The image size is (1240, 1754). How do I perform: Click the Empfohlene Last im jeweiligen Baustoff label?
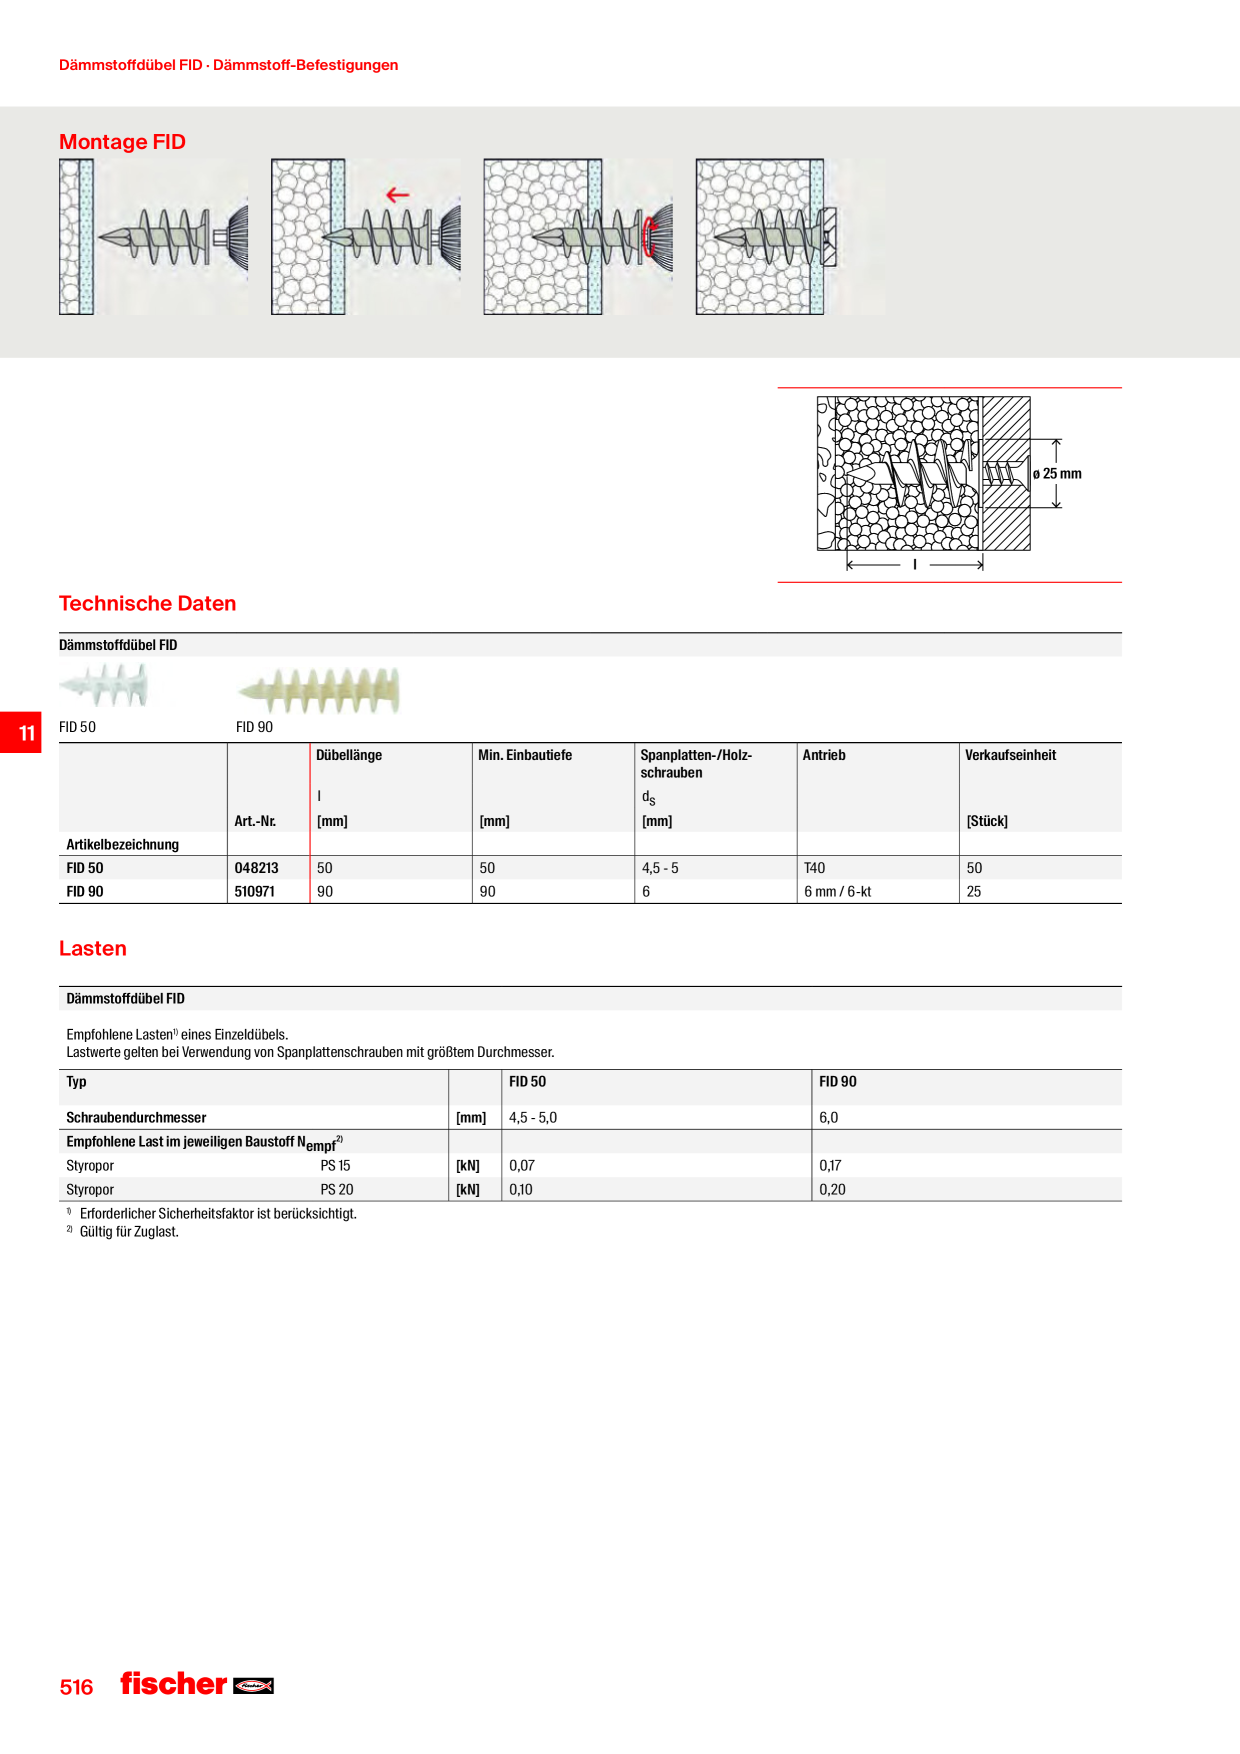[204, 1142]
